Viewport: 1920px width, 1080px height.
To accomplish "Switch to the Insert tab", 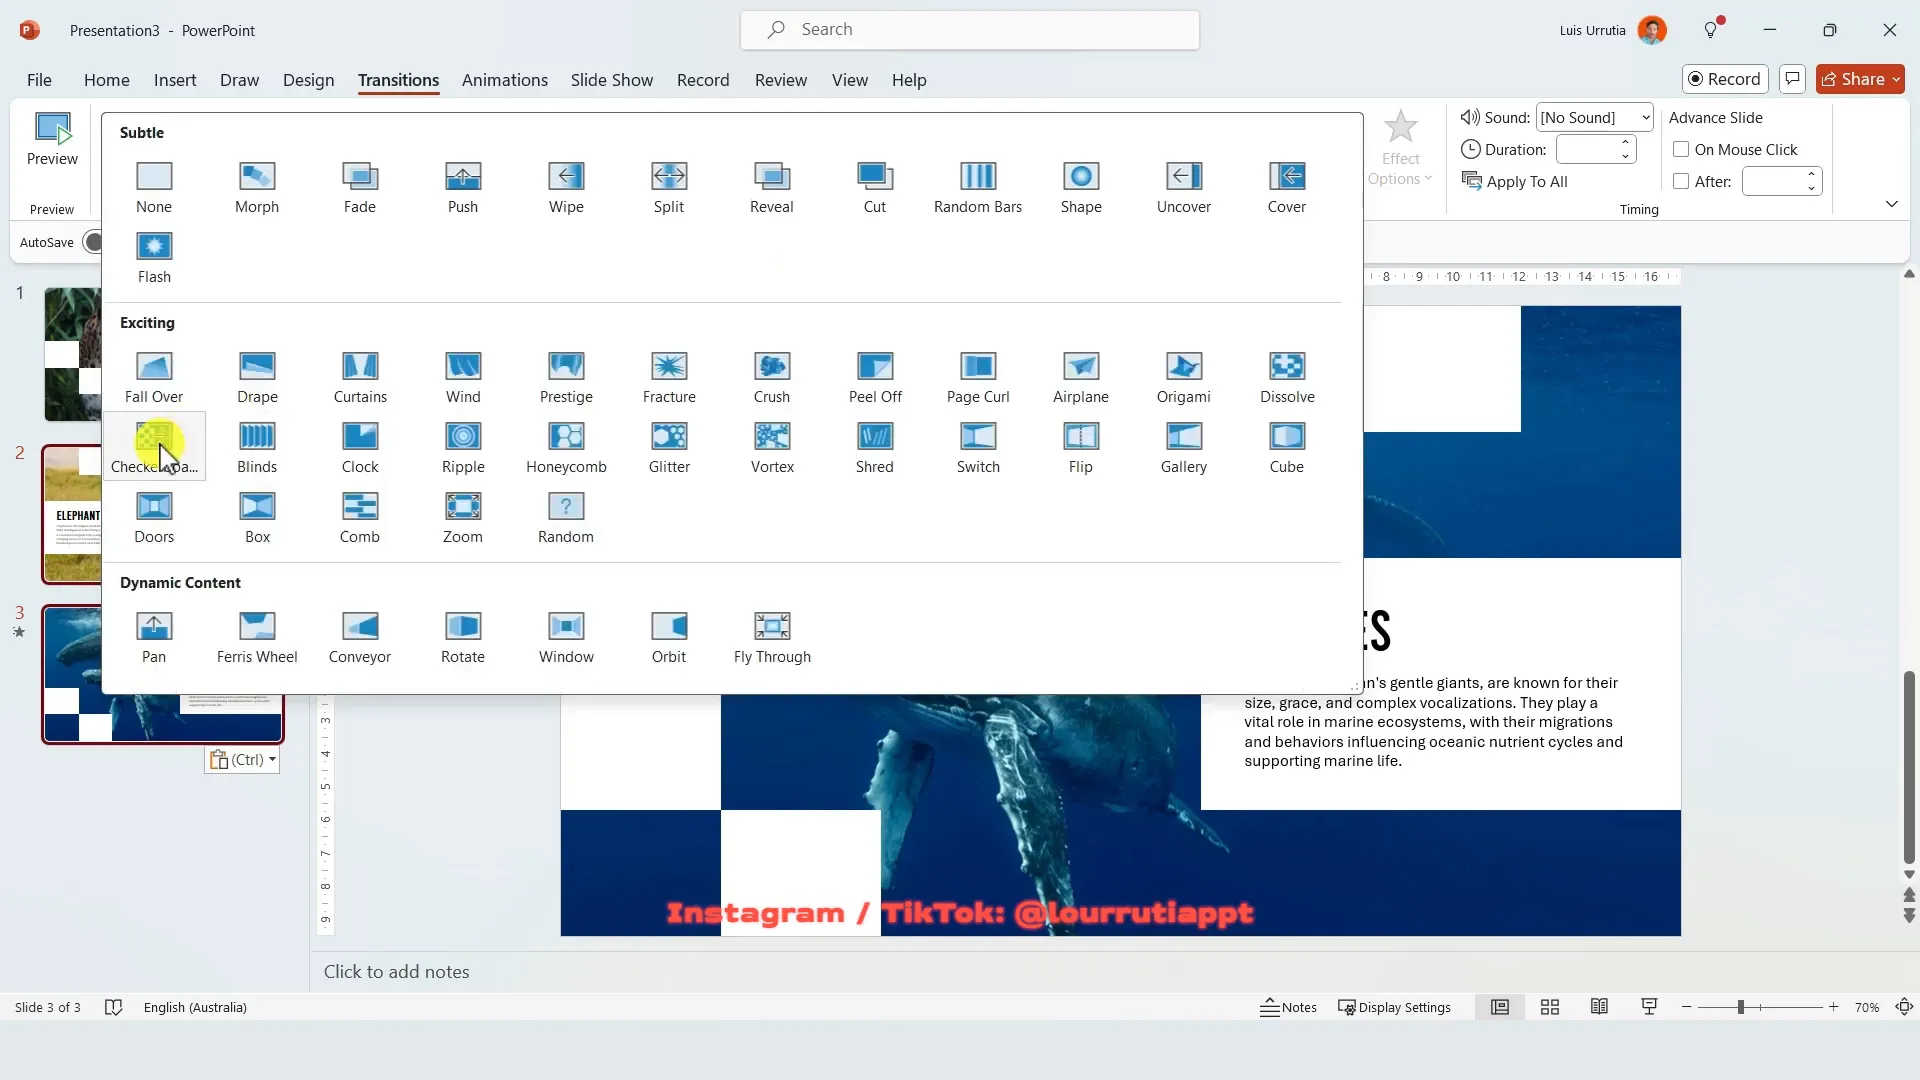I will [x=175, y=80].
